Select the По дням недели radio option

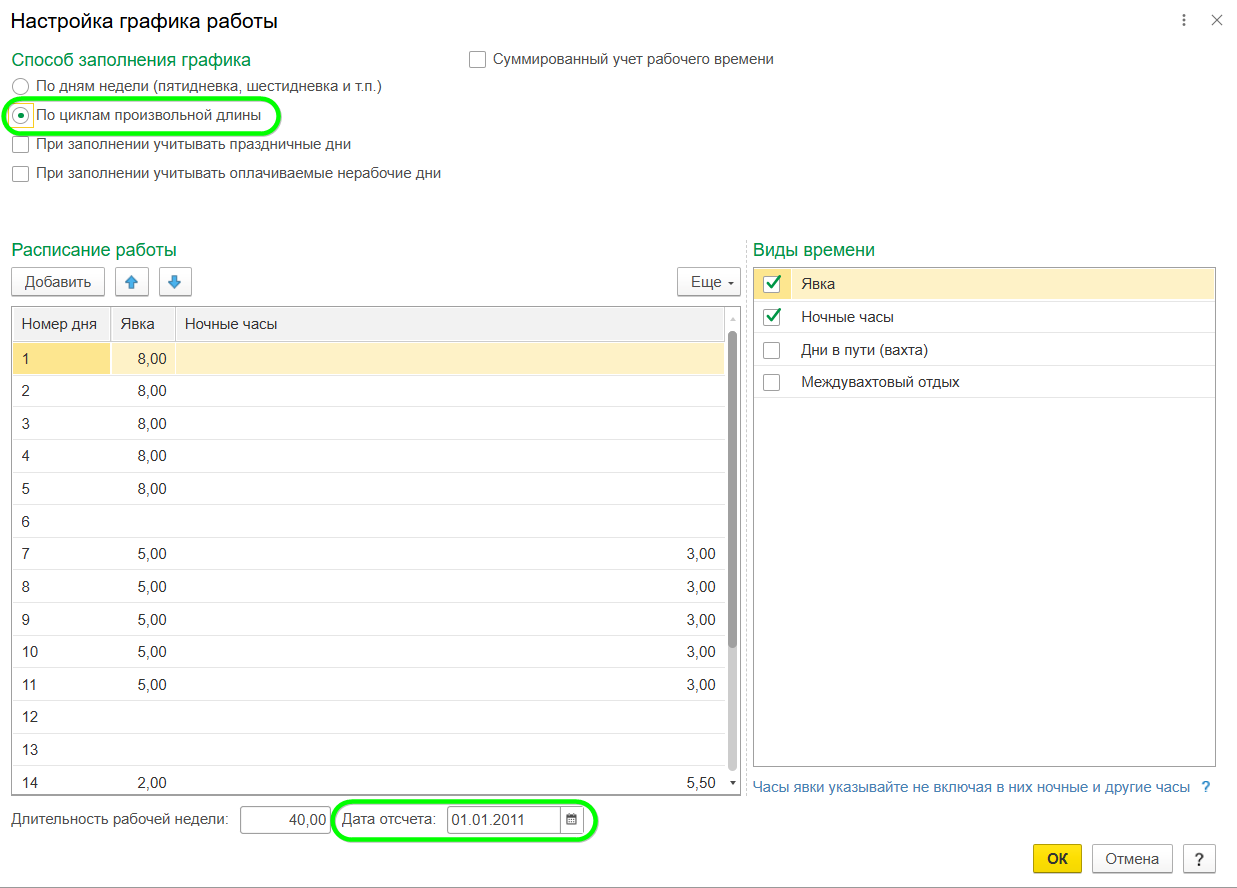[x=20, y=87]
